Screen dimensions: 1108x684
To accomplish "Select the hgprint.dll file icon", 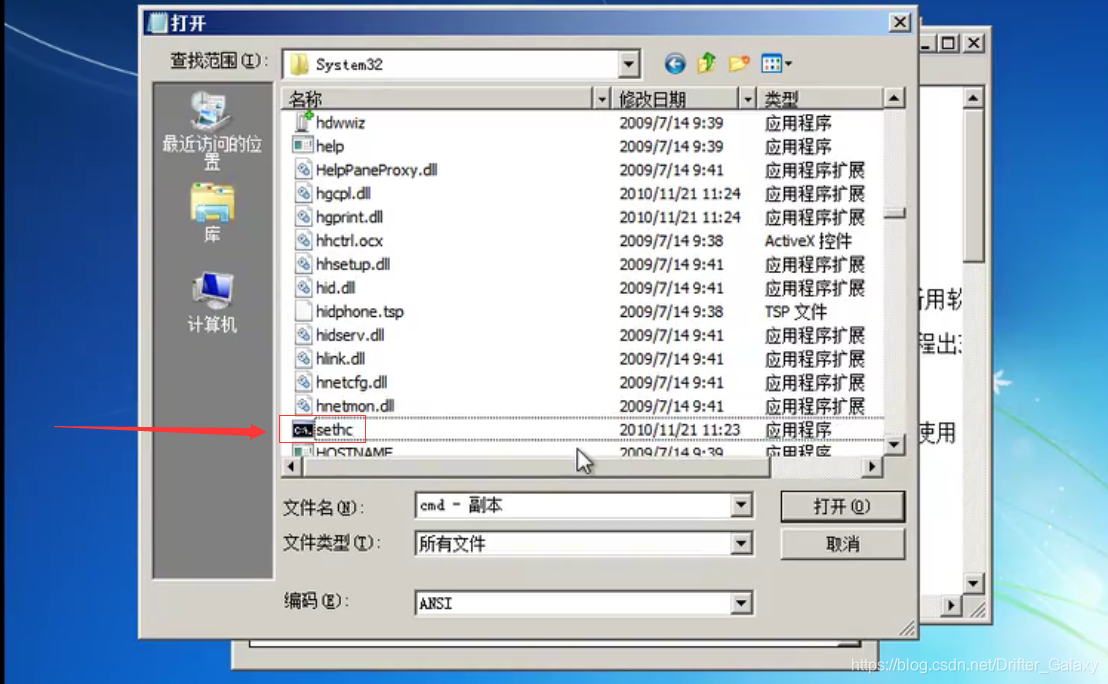I will pyautogui.click(x=303, y=217).
